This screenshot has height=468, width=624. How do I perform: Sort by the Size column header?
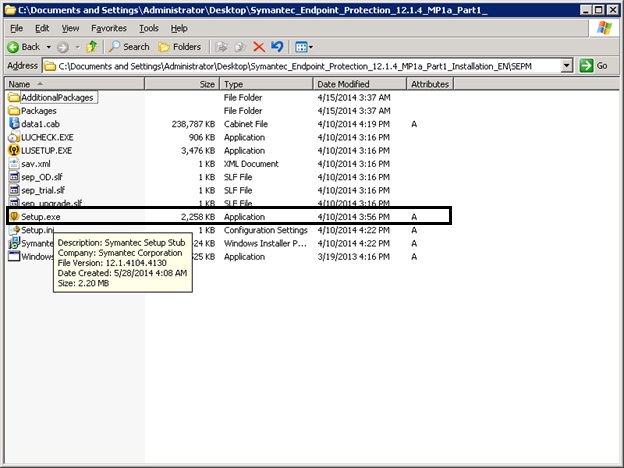(x=182, y=84)
